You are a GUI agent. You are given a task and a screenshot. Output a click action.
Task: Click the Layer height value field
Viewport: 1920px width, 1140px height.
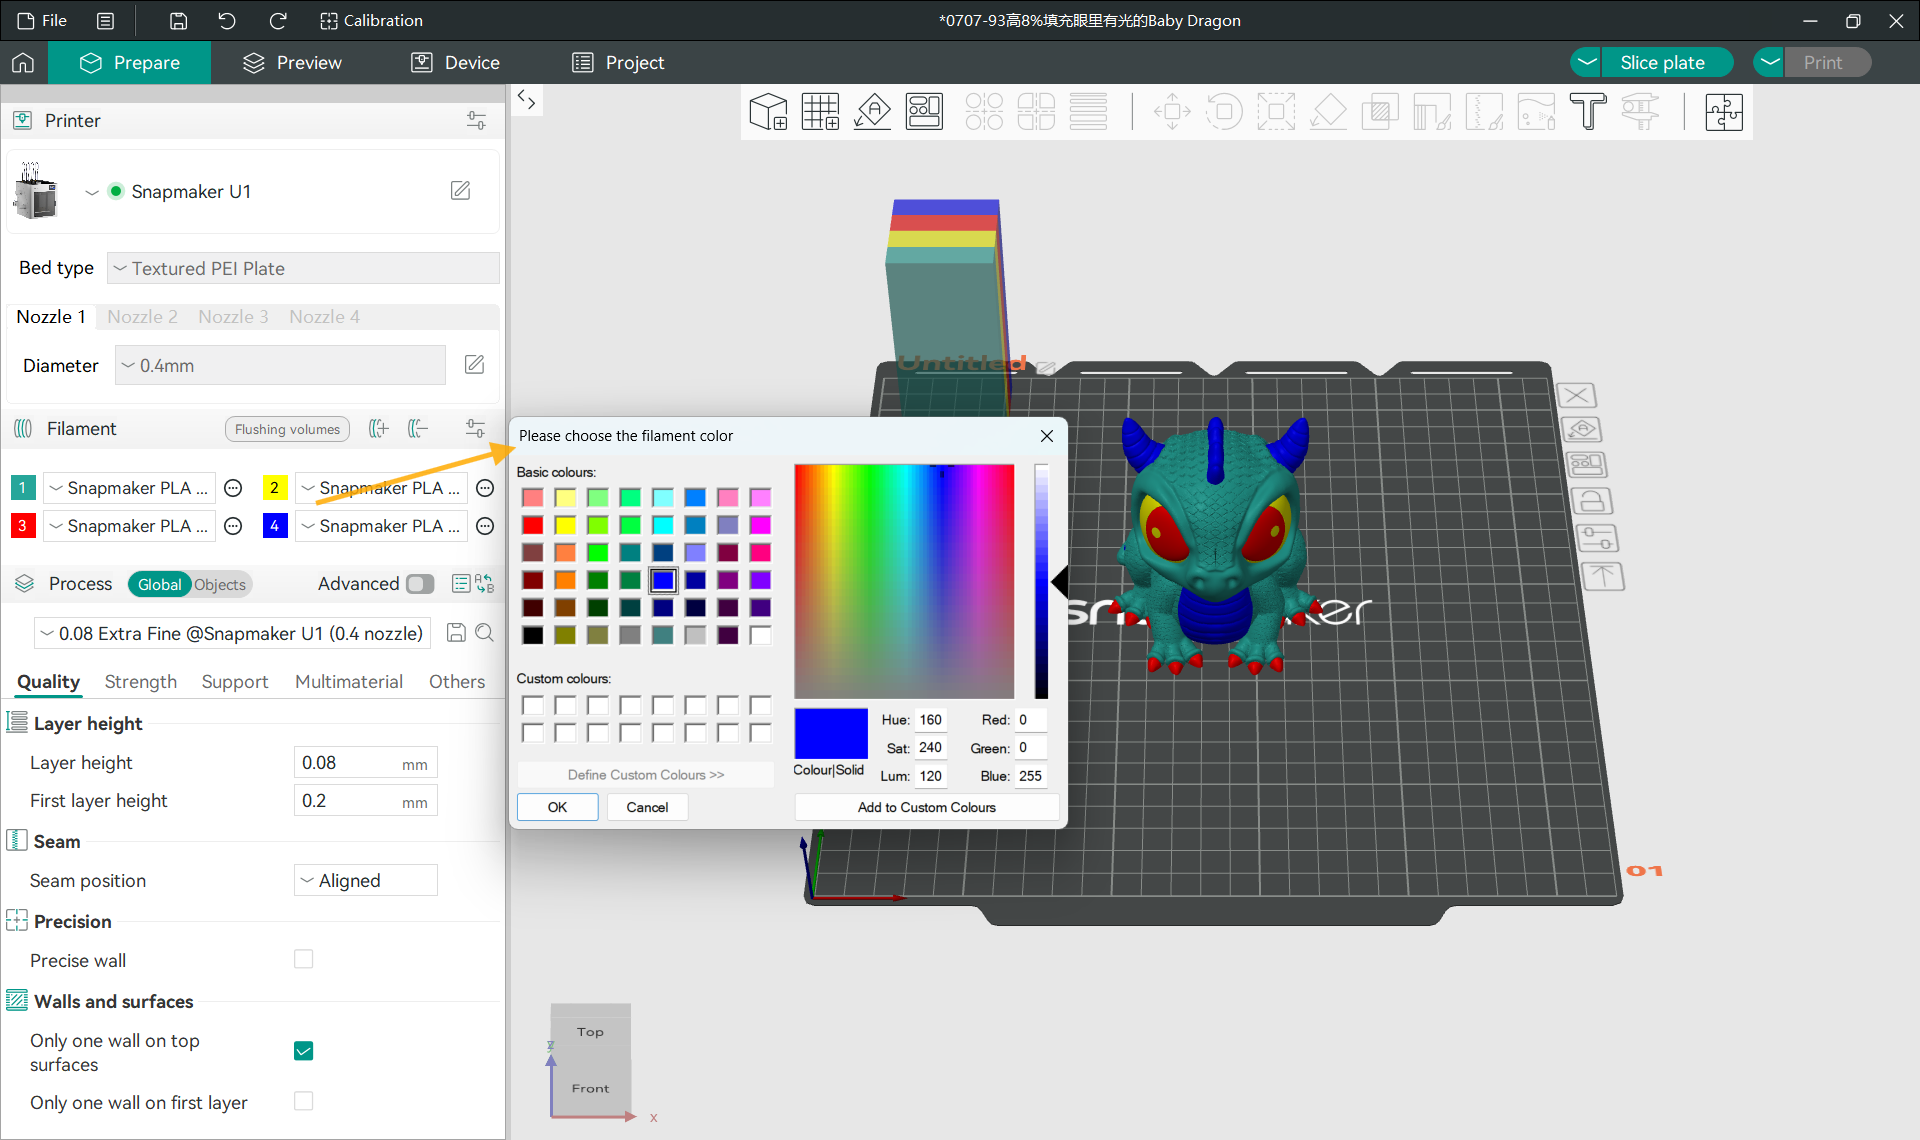[x=348, y=763]
